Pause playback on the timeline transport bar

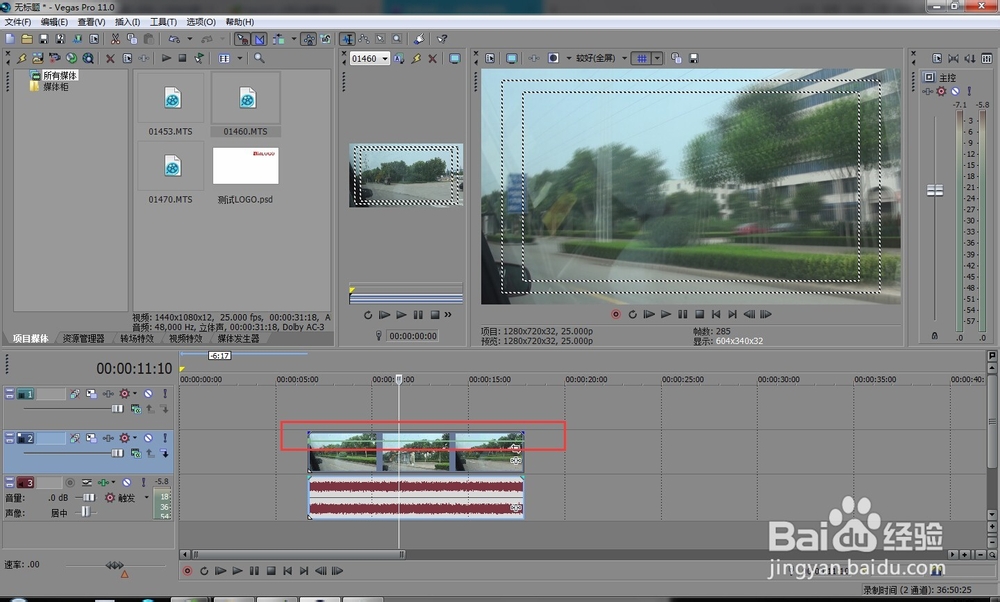point(254,571)
